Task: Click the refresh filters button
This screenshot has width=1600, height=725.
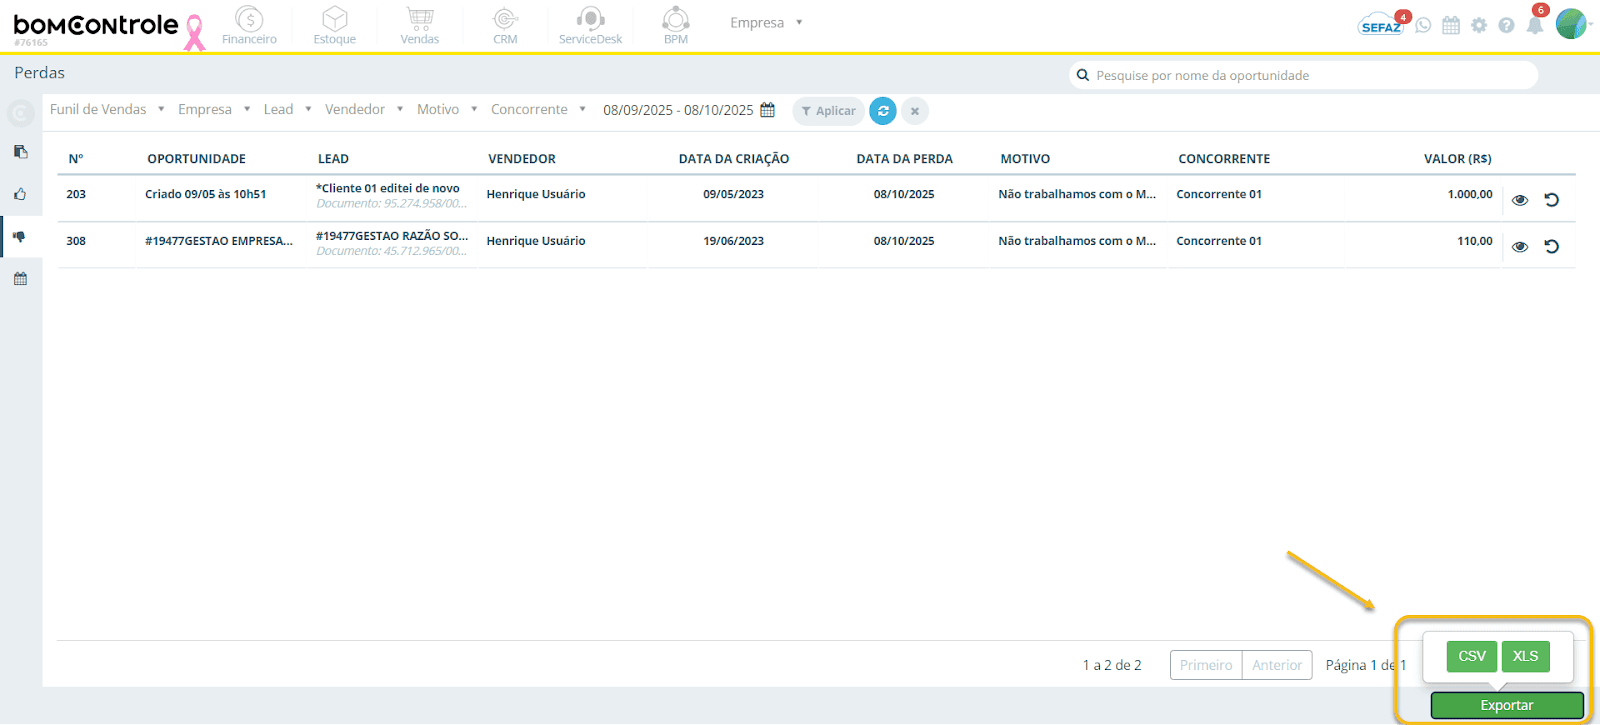Action: tap(883, 111)
